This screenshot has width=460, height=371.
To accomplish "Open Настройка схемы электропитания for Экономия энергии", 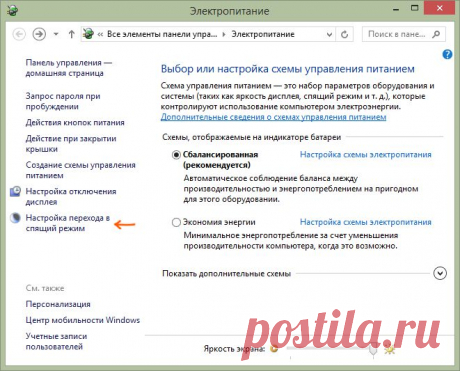I will [366, 222].
